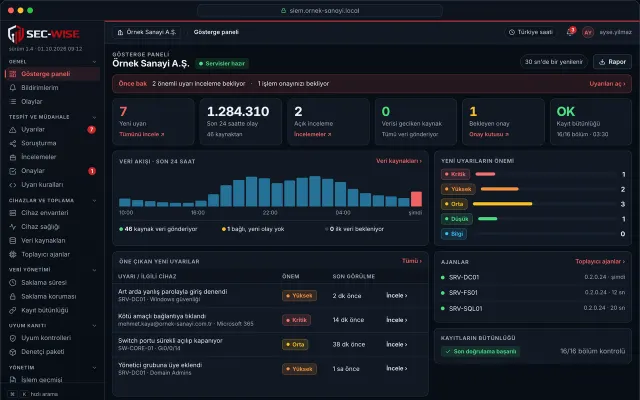Viewport: 640px width, 400px height.
Task: Click the Bildirimler bell icon in sidebar
Action: tap(13, 88)
